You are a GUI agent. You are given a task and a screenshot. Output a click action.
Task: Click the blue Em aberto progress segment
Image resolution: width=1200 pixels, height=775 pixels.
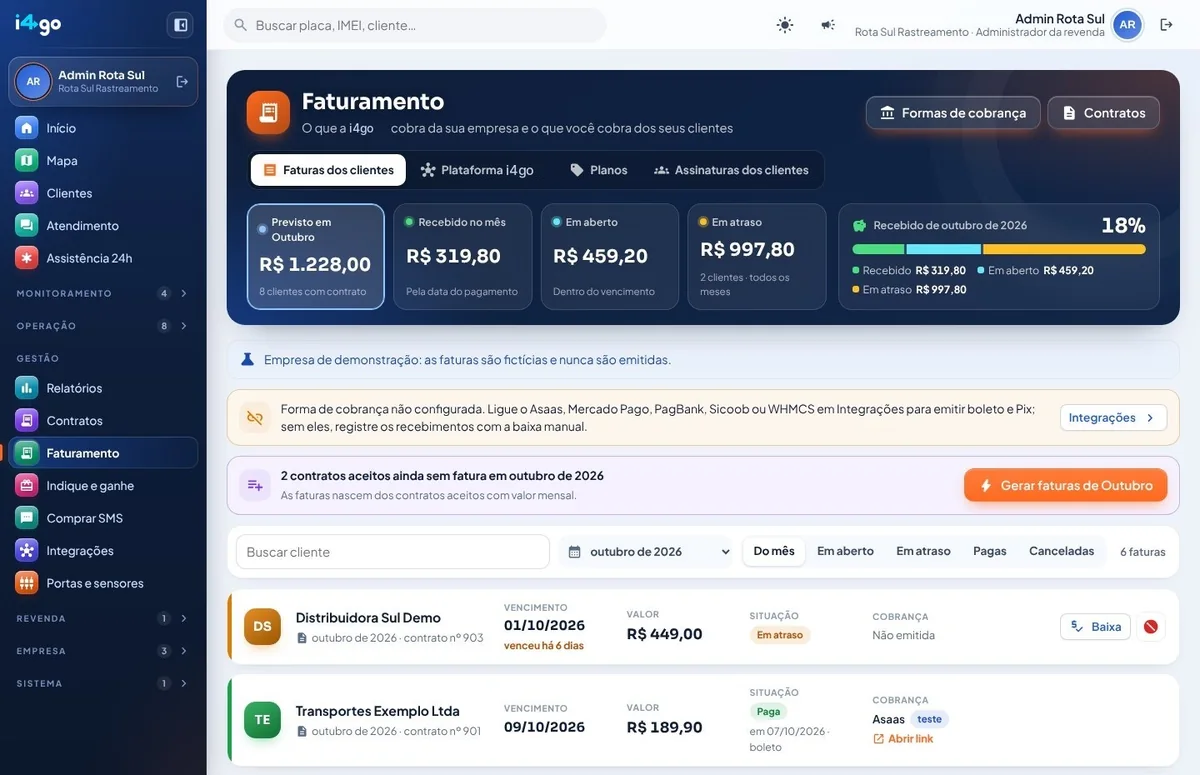[944, 249]
